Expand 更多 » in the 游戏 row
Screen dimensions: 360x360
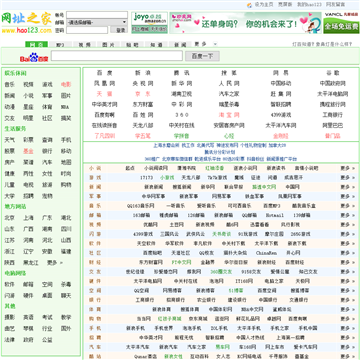[x=348, y=178]
